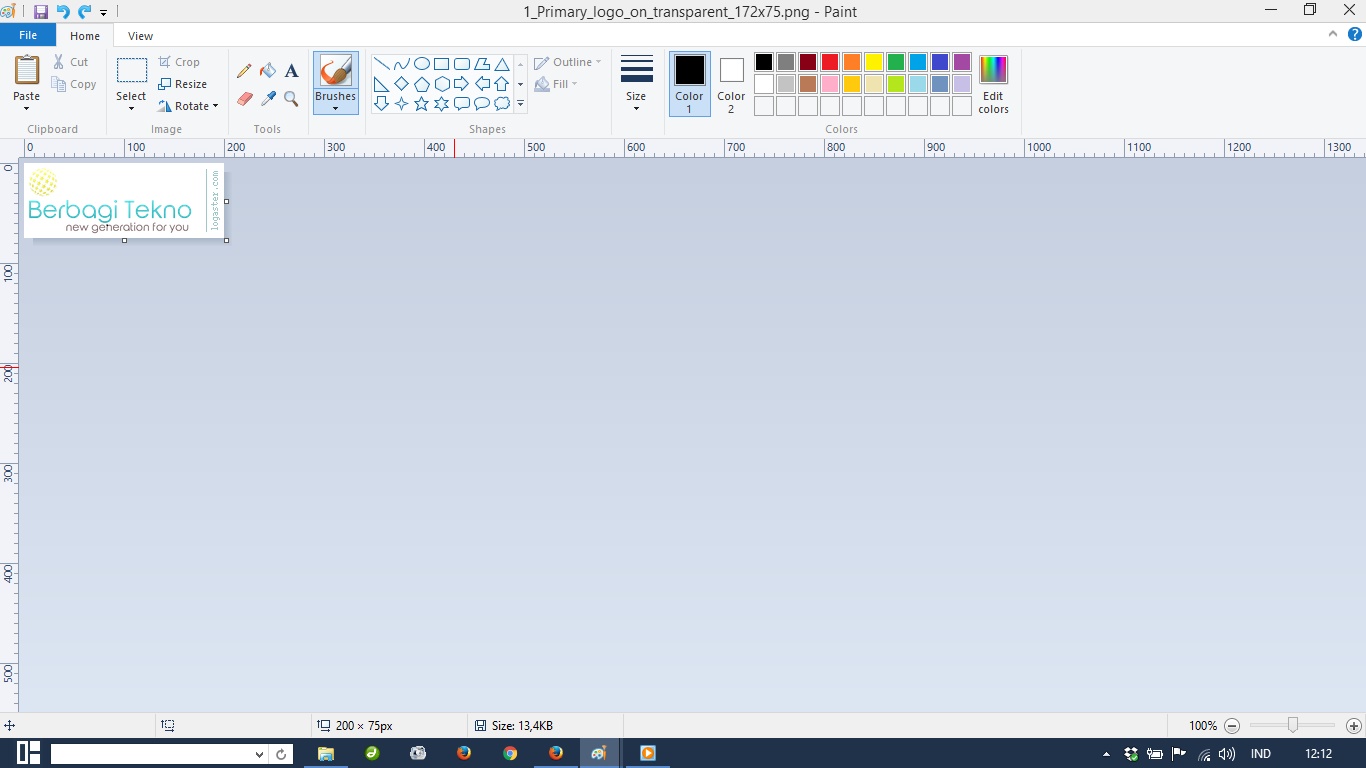Activate the Text tool
Image resolution: width=1366 pixels, height=768 pixels.
tap(291, 71)
